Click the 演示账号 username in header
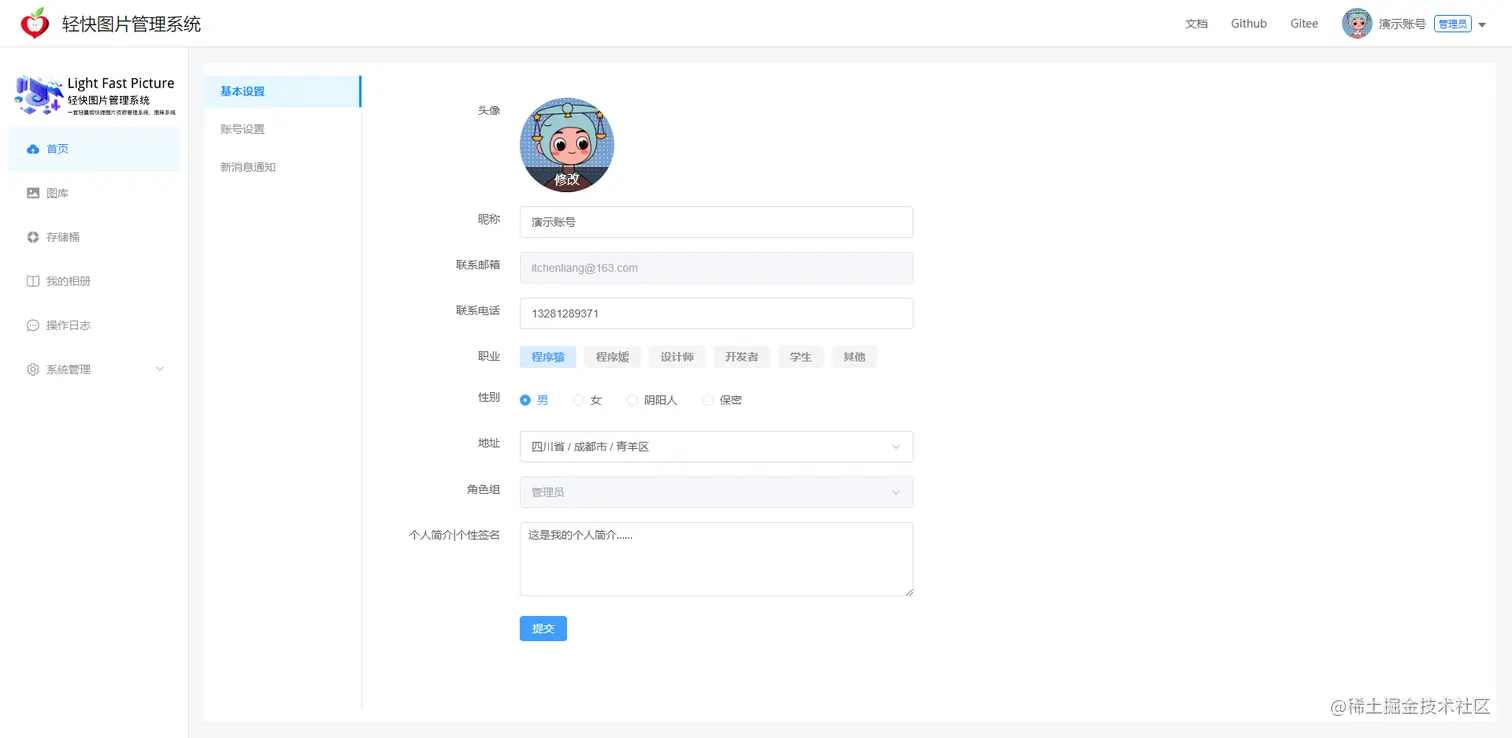The height and width of the screenshot is (738, 1512). point(1402,24)
